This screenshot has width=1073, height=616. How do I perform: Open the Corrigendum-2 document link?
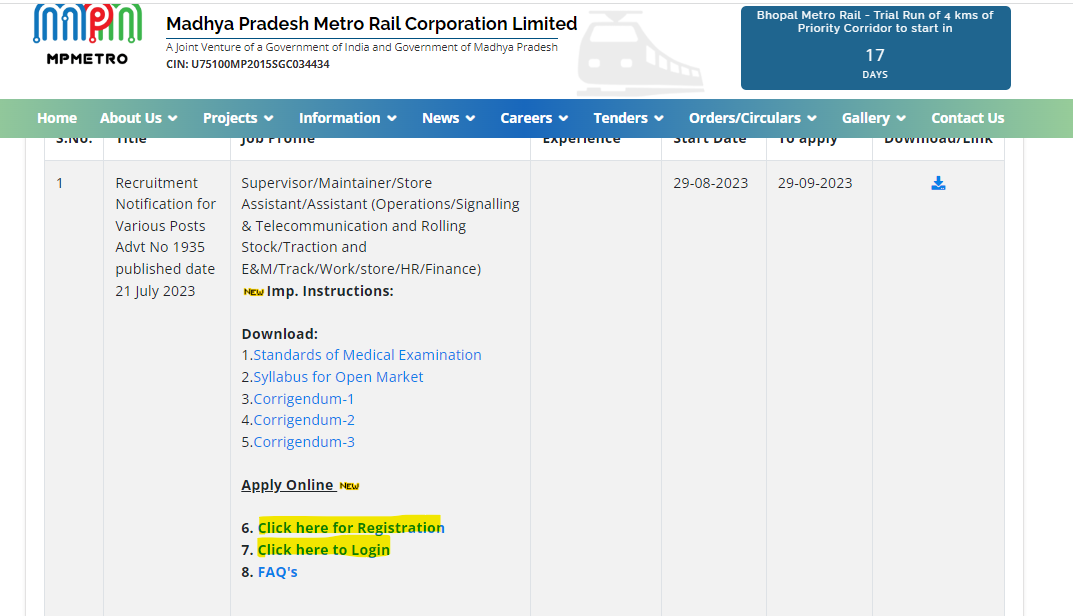click(x=304, y=420)
